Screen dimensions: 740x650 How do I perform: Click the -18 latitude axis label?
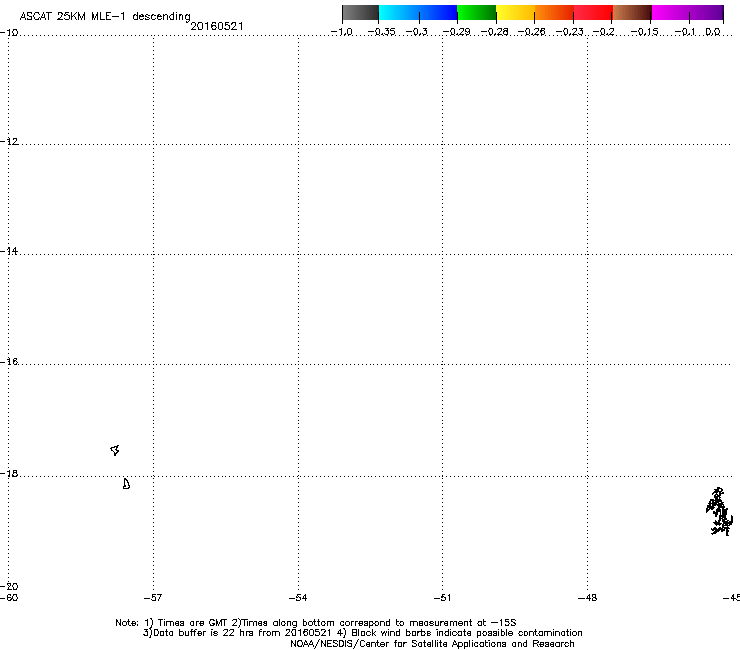point(9,473)
